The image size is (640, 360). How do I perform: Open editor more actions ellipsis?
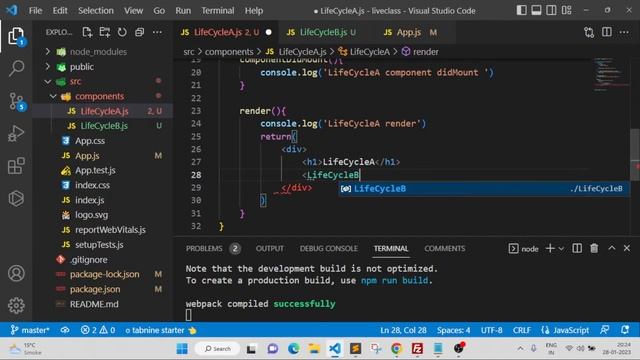coord(624,32)
